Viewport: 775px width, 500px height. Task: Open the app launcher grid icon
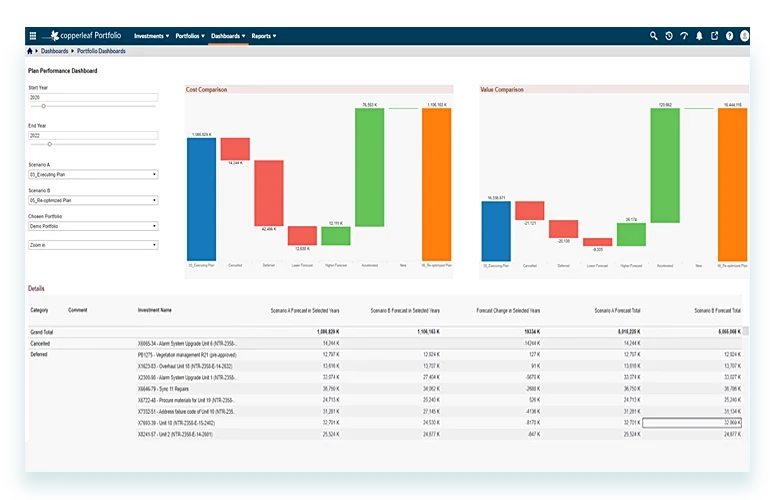(33, 36)
